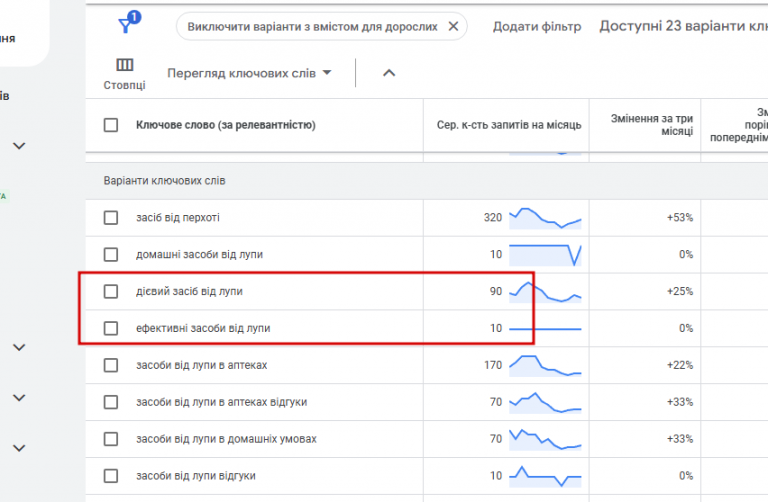Expand the first sidebar chevron section
The height and width of the screenshot is (502, 768).
(x=19, y=146)
